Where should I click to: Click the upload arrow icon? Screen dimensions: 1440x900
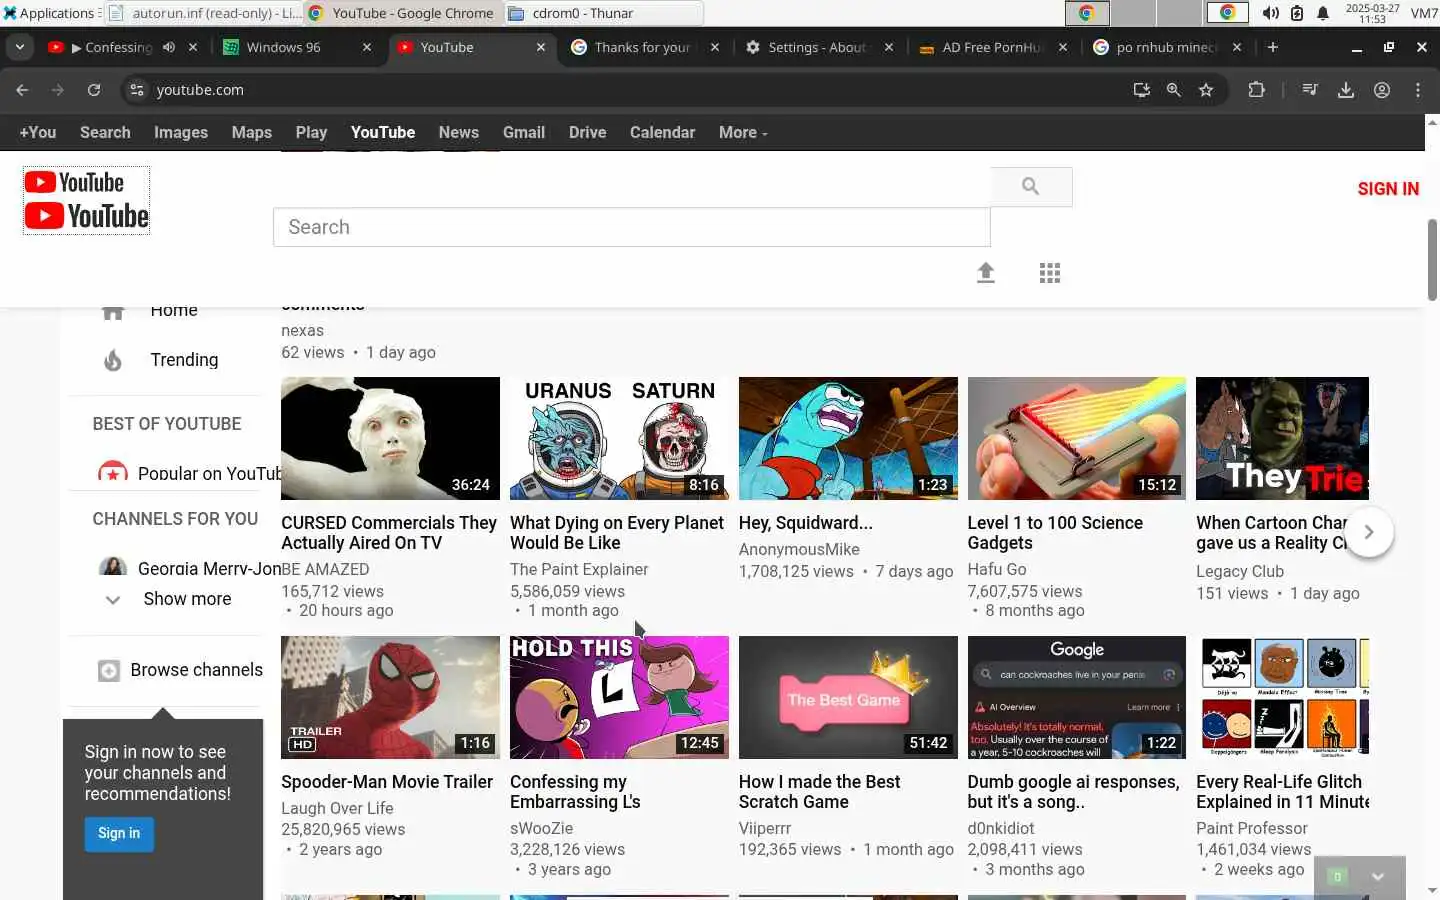(x=986, y=273)
